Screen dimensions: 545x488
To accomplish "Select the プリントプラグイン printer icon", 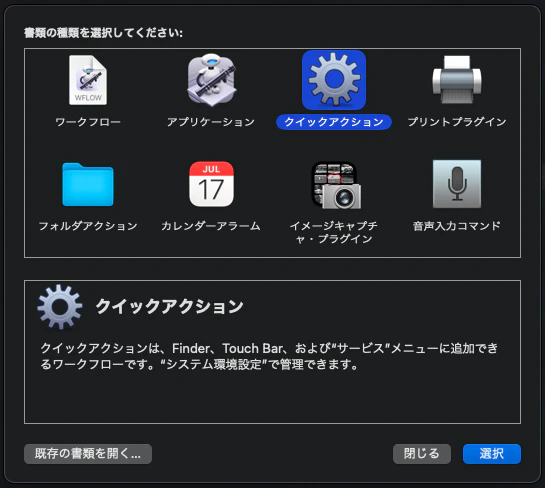I will [x=457, y=80].
